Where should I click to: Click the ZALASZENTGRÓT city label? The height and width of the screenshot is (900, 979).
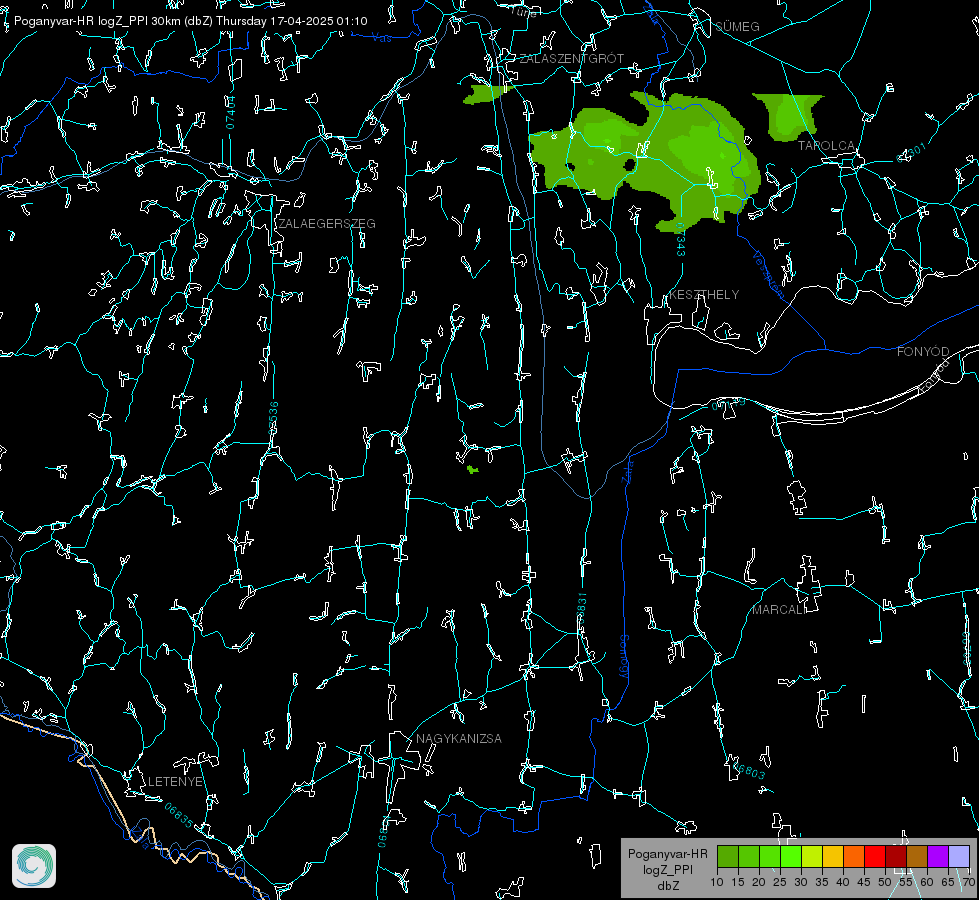[x=571, y=58]
